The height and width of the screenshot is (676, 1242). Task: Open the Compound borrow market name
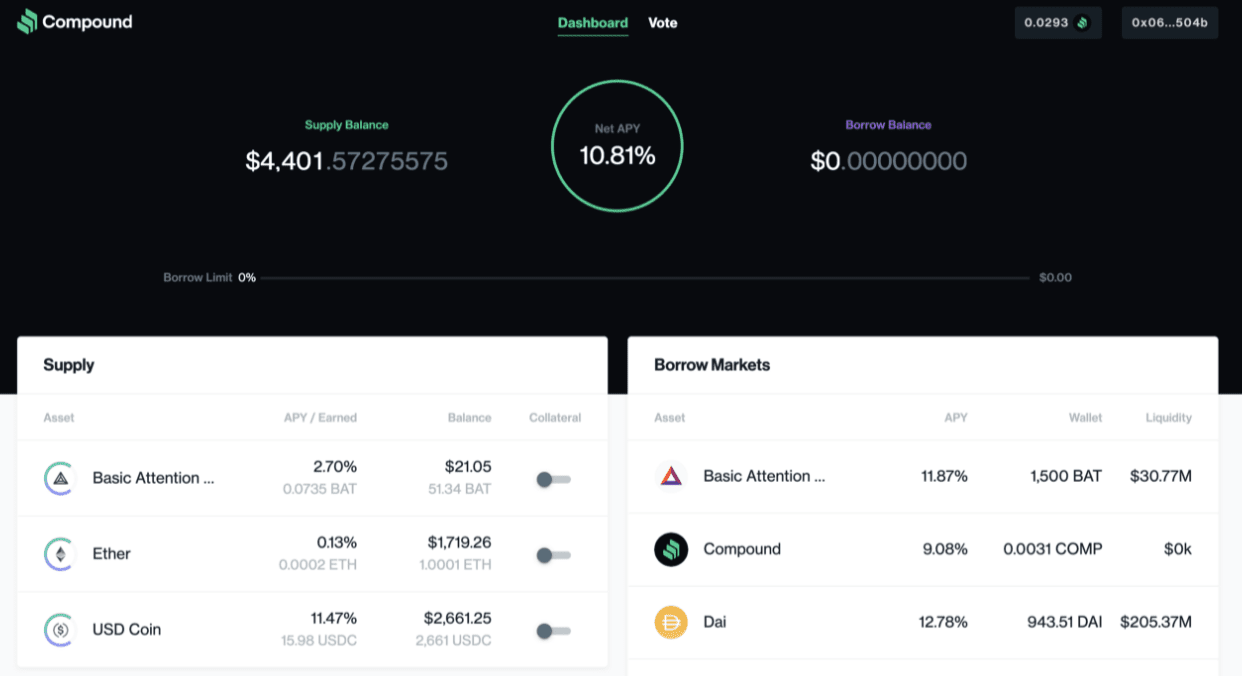(x=742, y=549)
